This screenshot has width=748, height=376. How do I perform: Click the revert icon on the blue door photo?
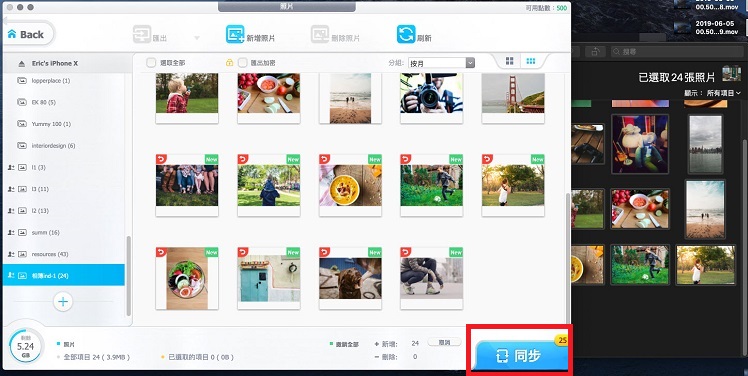pyautogui.click(x=243, y=252)
